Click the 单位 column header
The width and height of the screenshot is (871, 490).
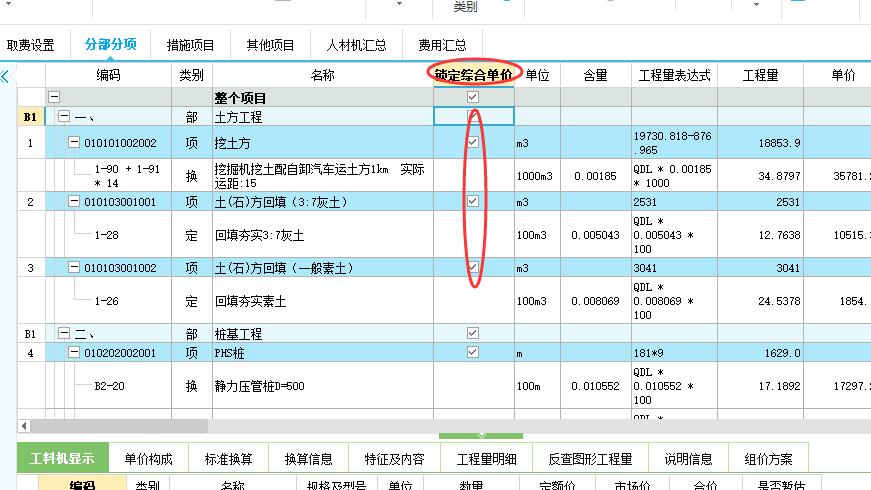click(537, 75)
